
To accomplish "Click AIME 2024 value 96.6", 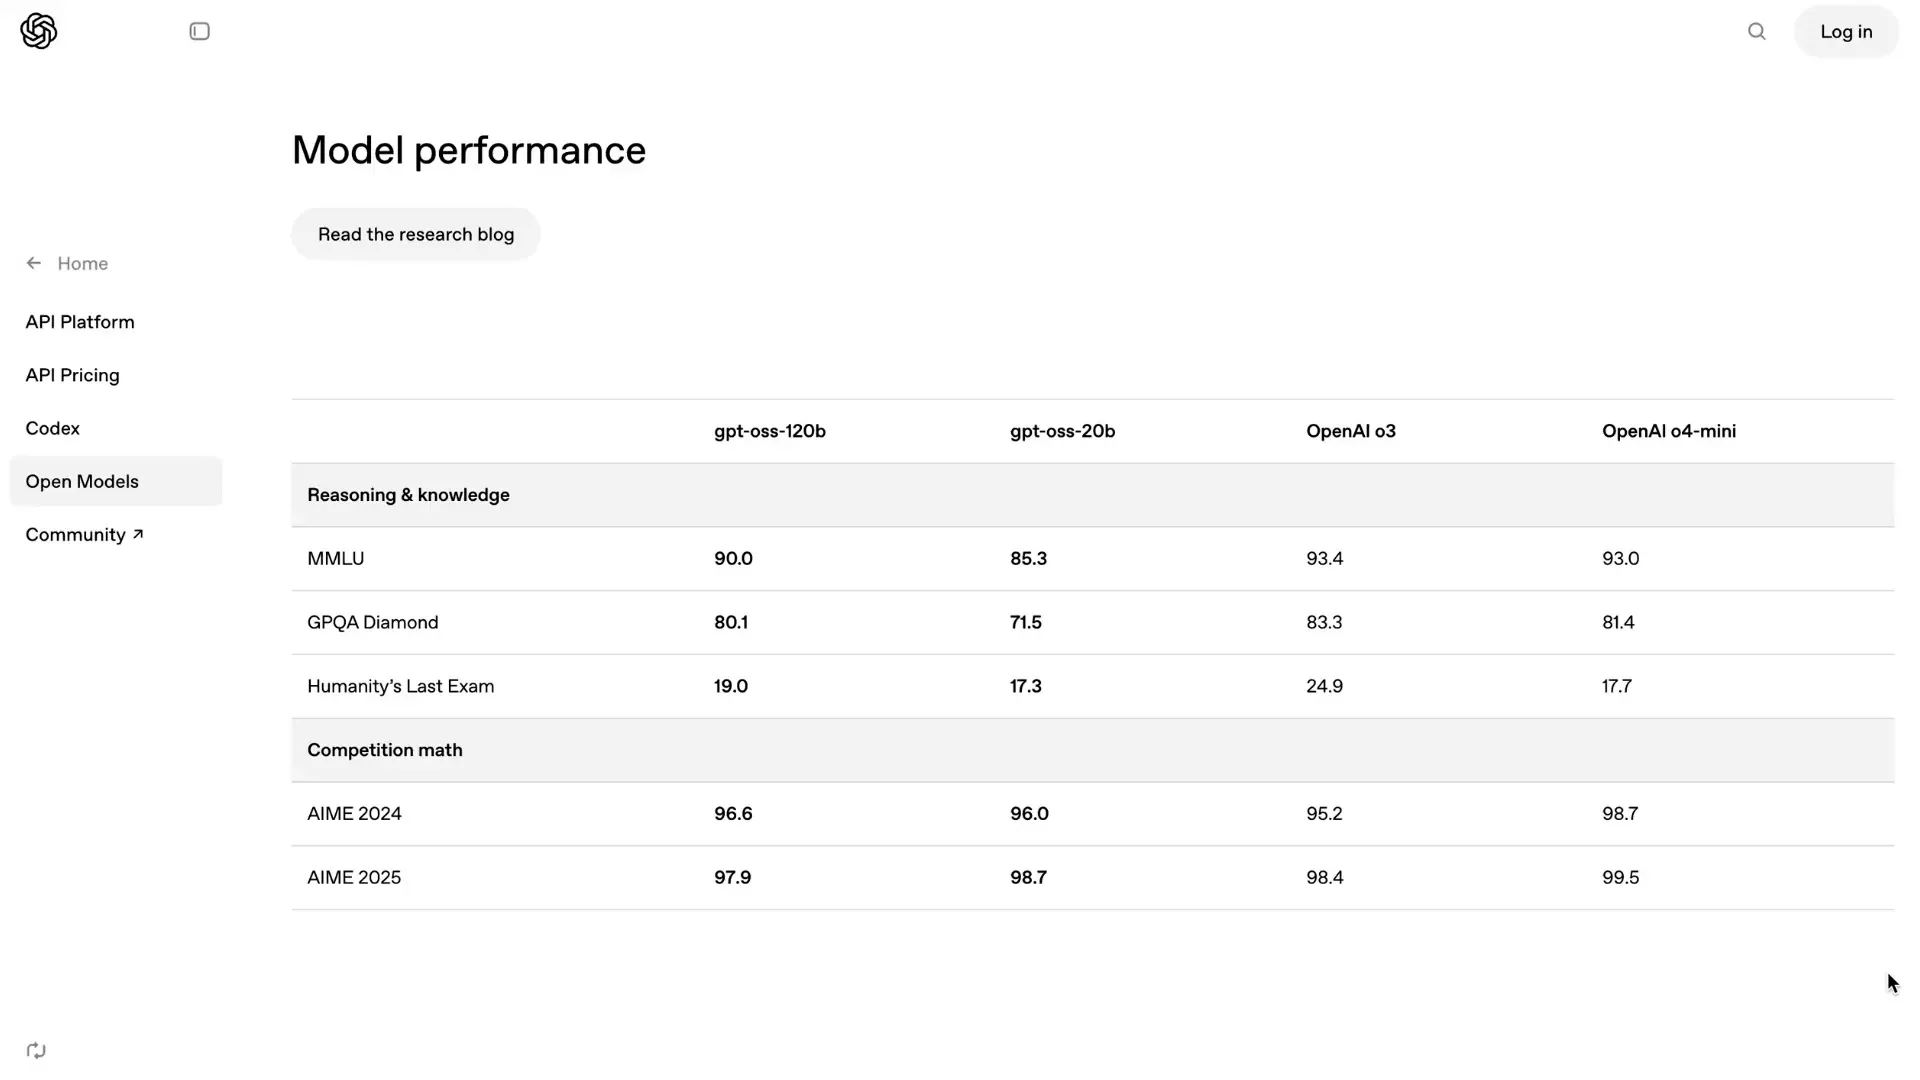I will [x=733, y=814].
